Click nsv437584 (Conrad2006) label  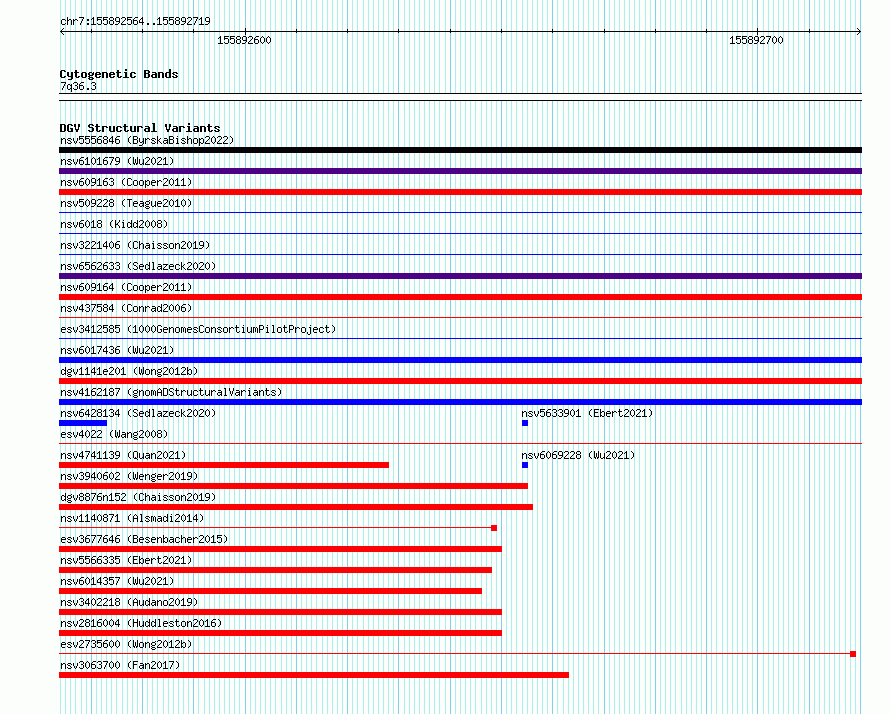point(126,308)
